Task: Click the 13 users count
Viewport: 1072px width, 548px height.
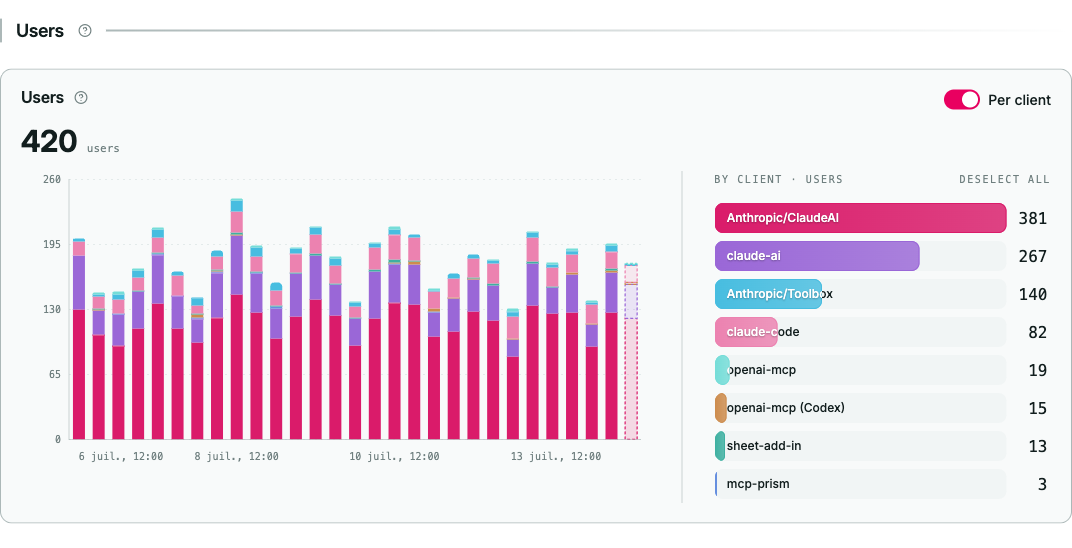Action: (x=1037, y=446)
